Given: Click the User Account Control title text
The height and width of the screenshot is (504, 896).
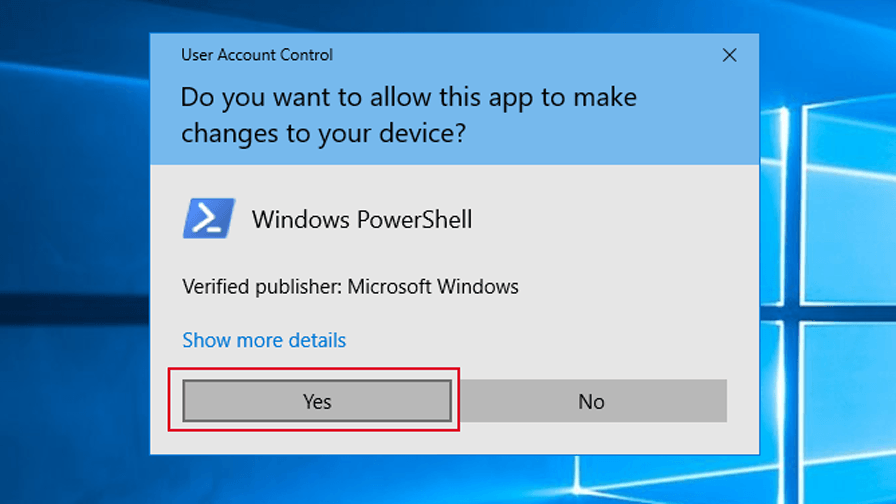Looking at the screenshot, I should 257,55.
